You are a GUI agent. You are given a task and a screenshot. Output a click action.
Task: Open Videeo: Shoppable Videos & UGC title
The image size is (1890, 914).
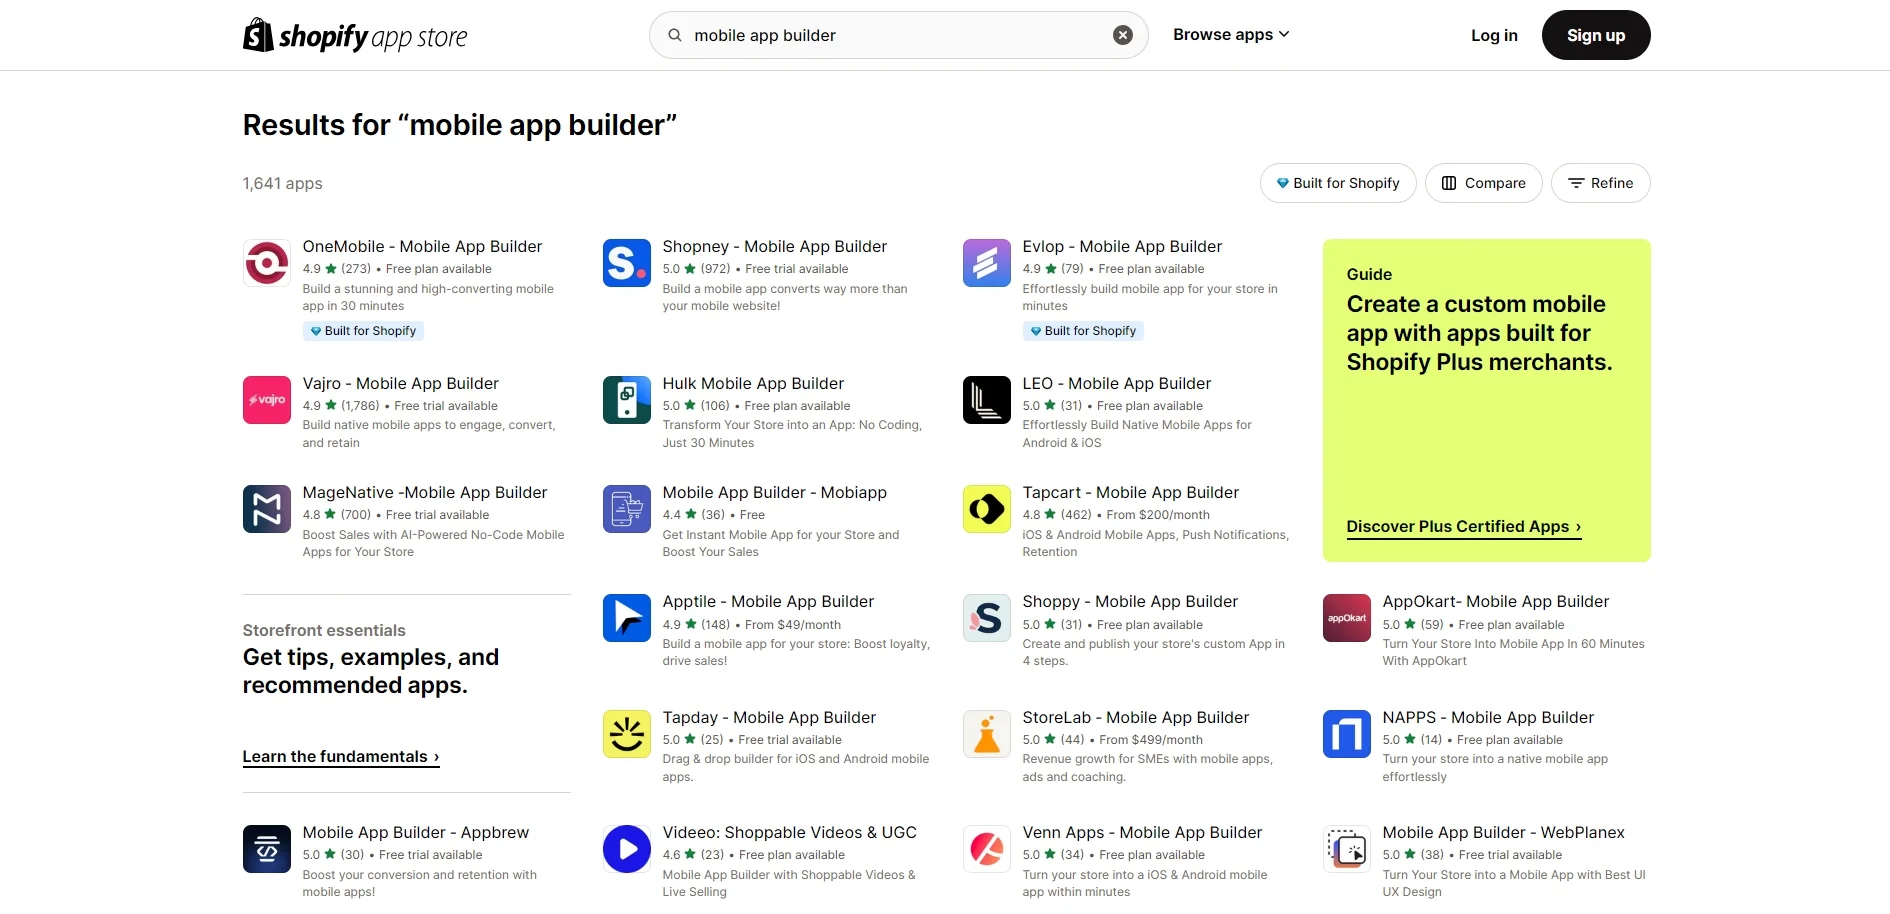(790, 833)
